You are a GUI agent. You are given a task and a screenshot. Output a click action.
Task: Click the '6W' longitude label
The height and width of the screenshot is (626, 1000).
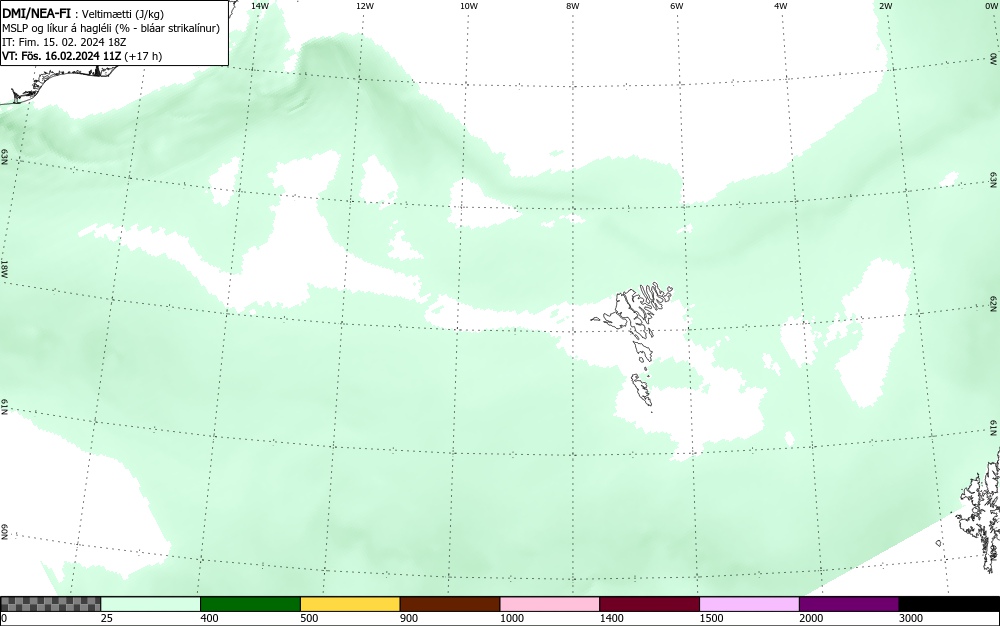click(677, 5)
